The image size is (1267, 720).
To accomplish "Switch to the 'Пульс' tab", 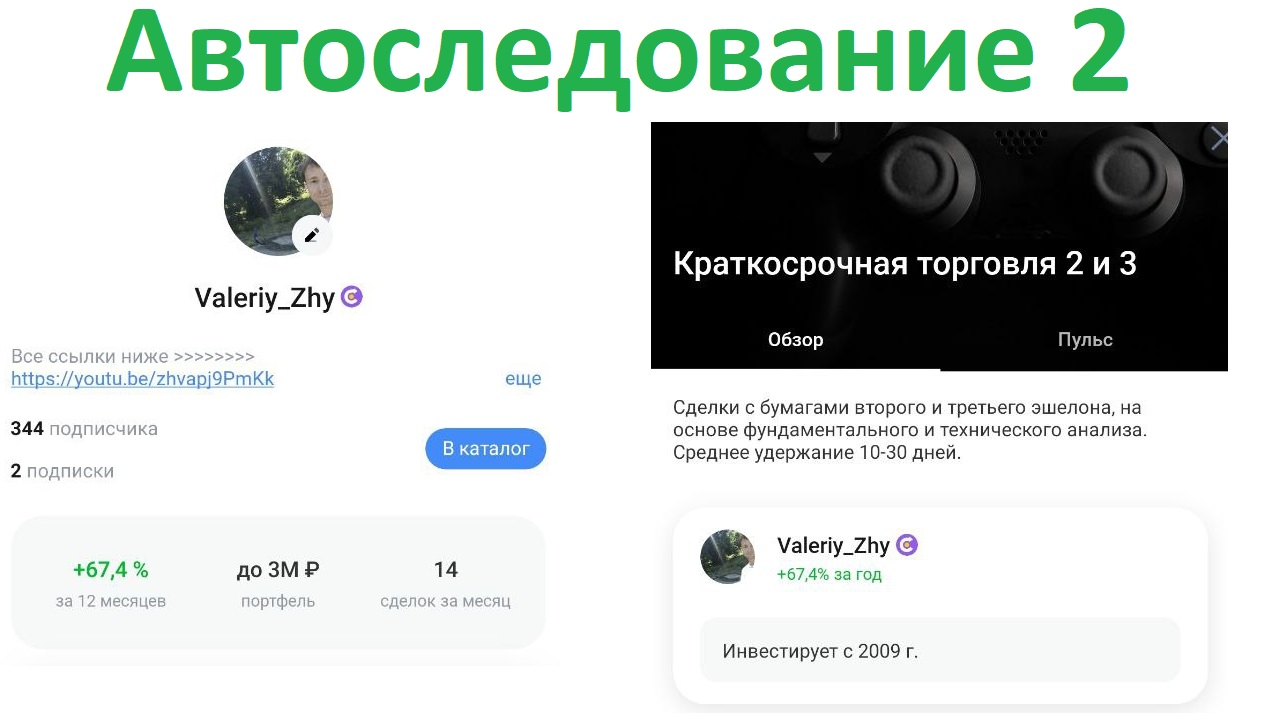I will pos(1085,340).
